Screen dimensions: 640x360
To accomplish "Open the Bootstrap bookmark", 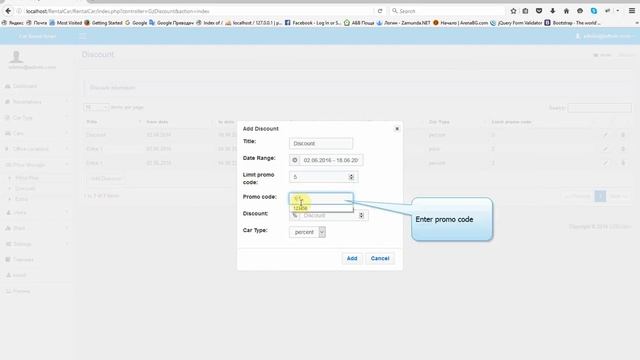I will (x=573, y=23).
